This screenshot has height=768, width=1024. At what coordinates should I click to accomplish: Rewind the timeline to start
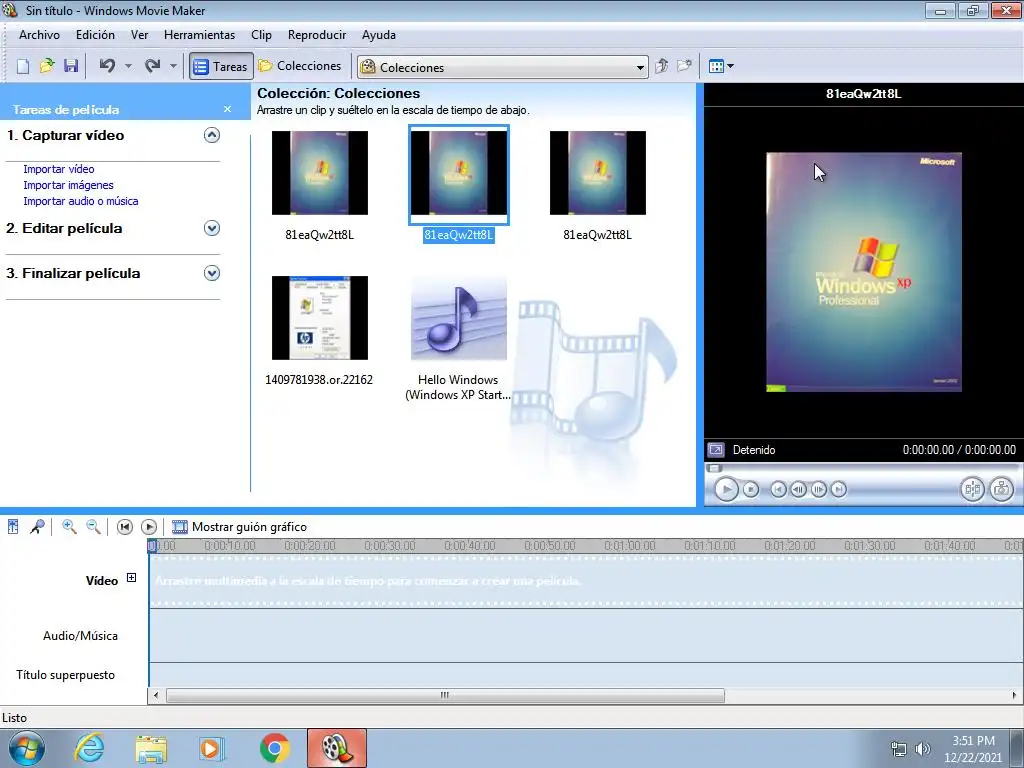pyautogui.click(x=125, y=526)
